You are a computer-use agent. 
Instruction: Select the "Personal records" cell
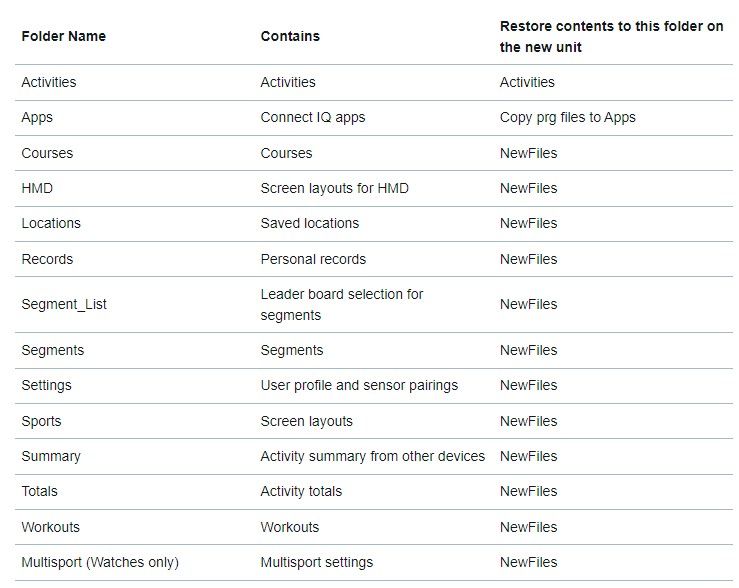click(313, 259)
